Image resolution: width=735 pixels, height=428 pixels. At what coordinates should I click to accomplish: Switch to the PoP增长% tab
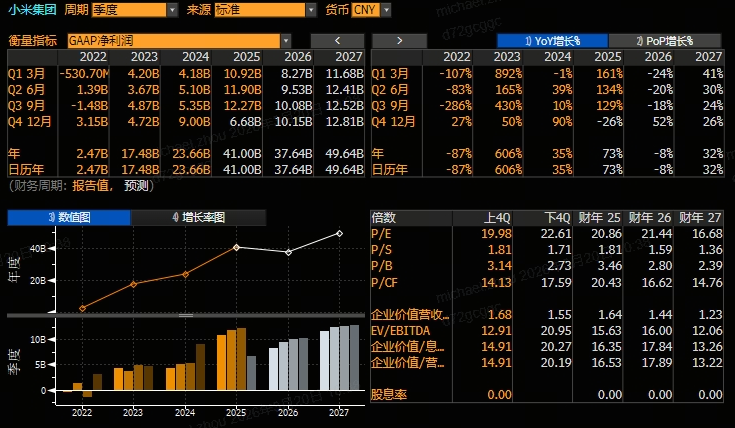(664, 40)
